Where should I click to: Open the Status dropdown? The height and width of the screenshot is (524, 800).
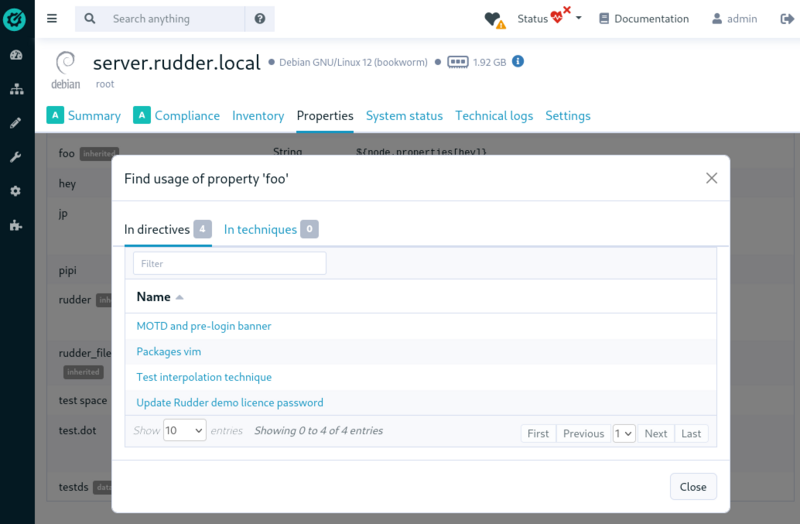tap(549, 18)
